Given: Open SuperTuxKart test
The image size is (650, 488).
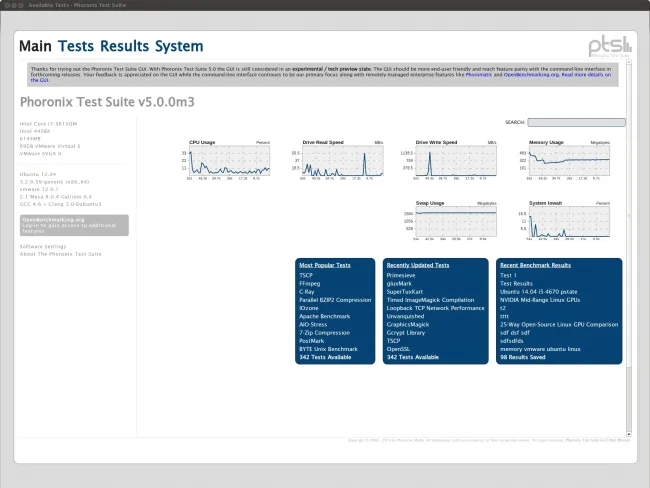Looking at the screenshot, I should pyautogui.click(x=405, y=292).
